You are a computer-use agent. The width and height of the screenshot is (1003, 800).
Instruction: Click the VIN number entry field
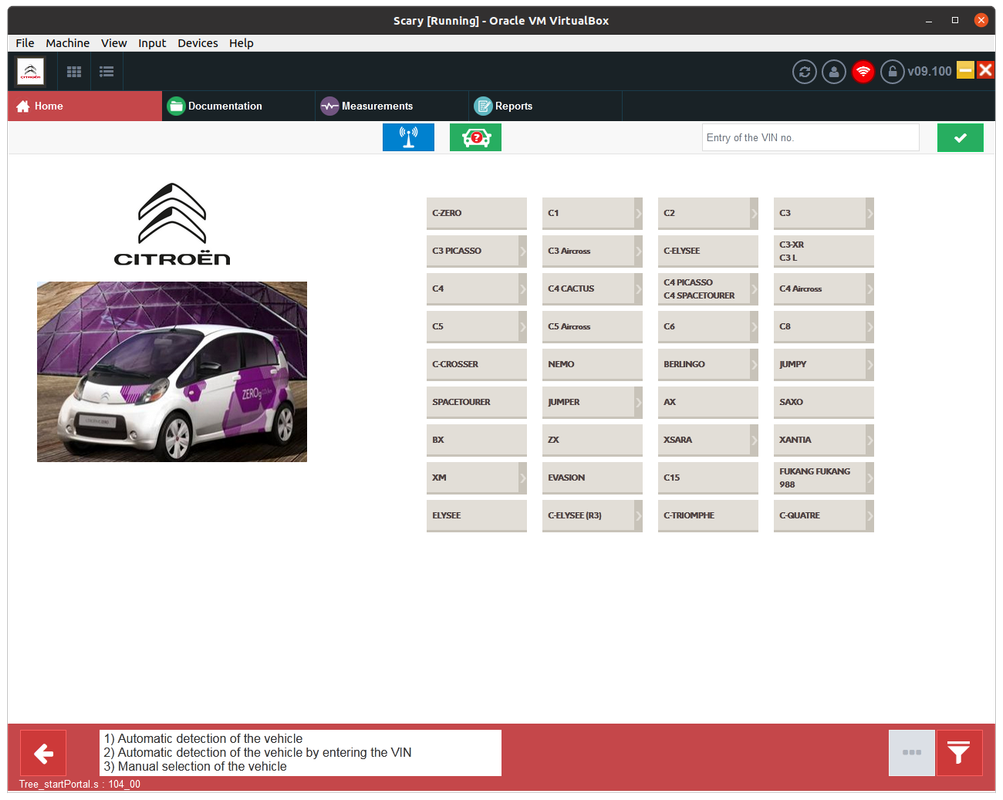810,137
